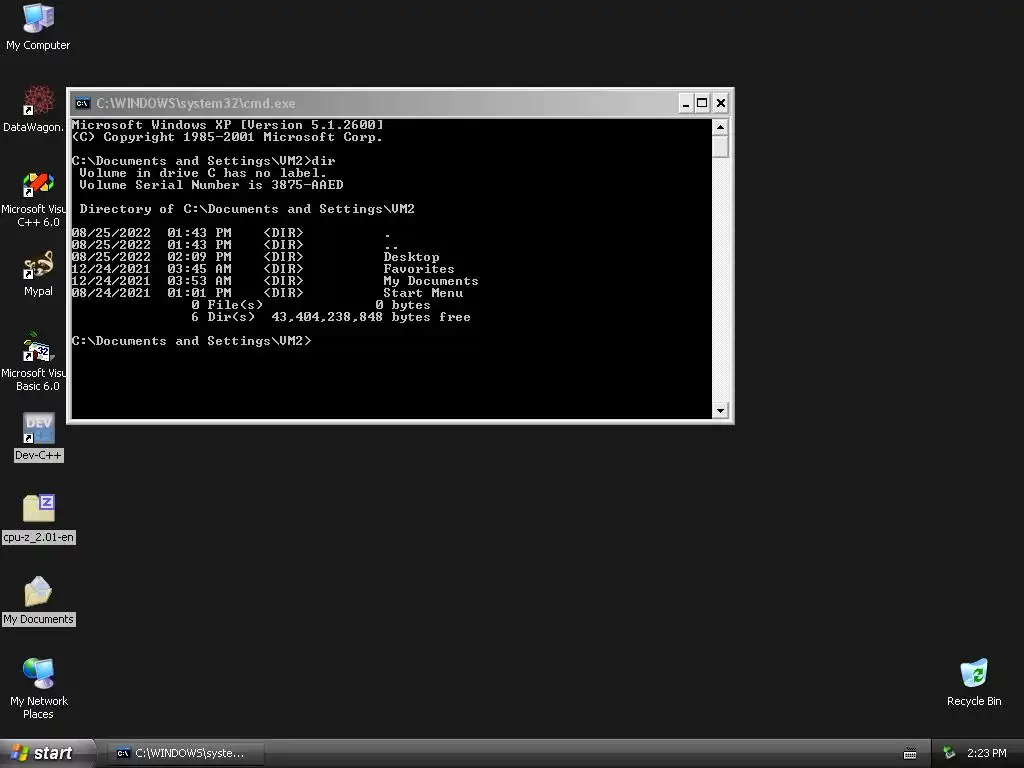Close the cmd.exe window
Screen dimensions: 1024x768
click(x=720, y=103)
